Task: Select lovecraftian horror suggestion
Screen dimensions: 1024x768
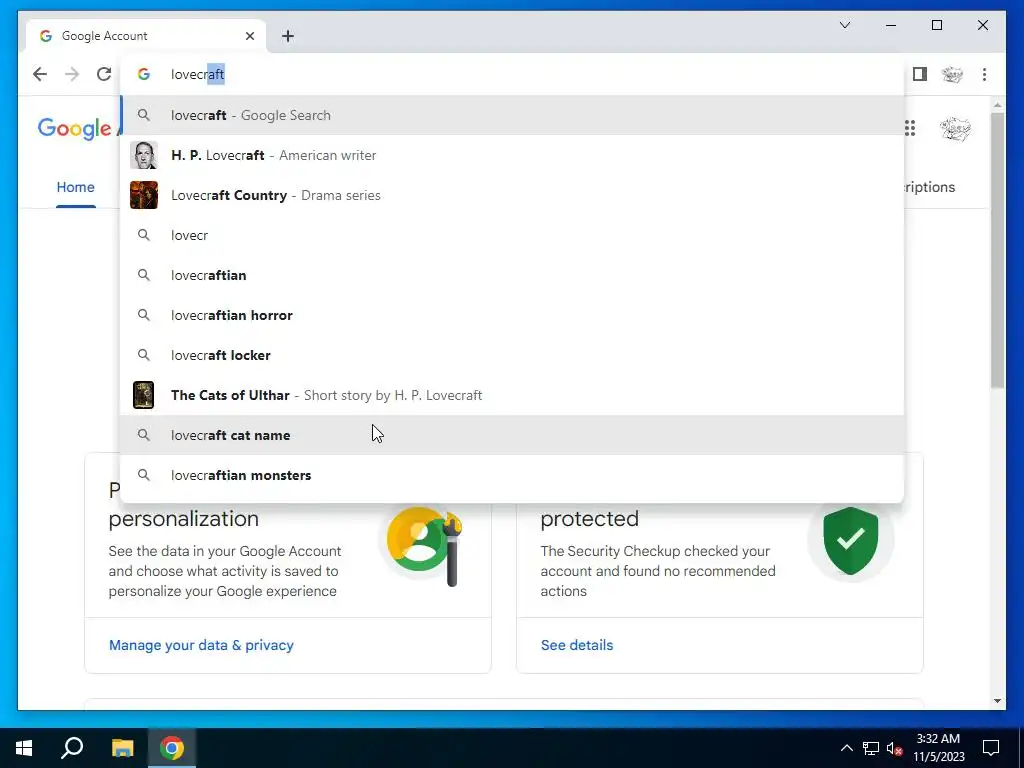Action: 513,315
